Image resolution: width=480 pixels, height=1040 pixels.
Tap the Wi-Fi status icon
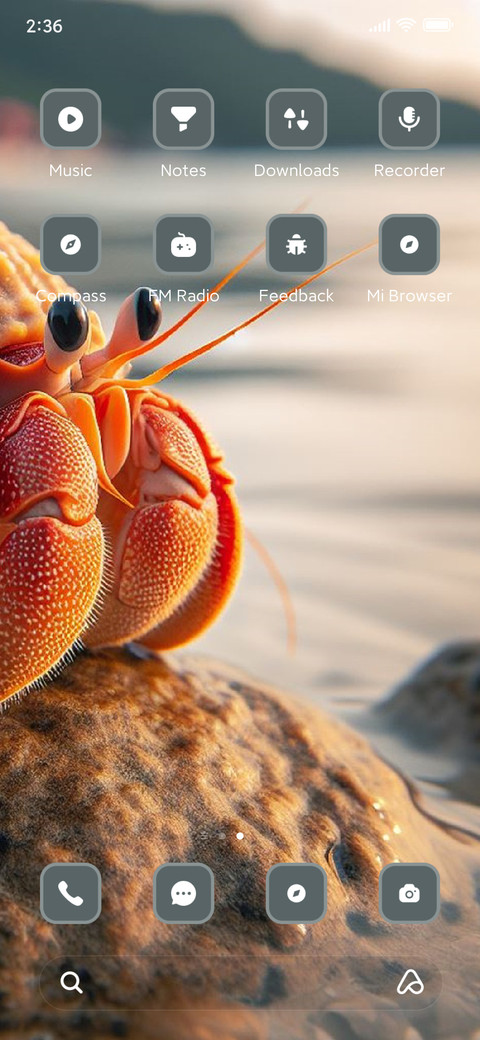(x=405, y=25)
